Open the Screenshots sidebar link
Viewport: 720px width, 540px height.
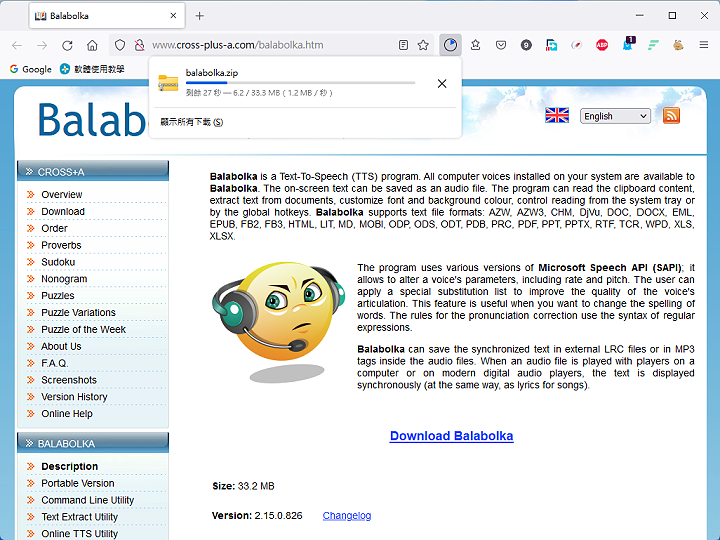[x=69, y=380]
